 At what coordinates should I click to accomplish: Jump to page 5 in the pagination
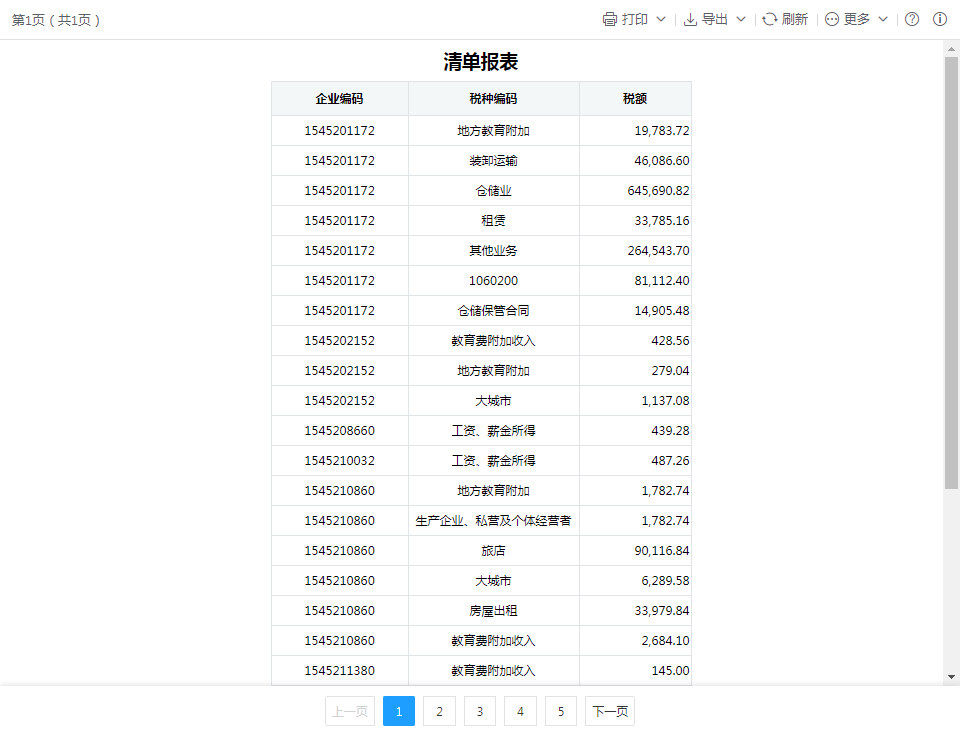(x=561, y=711)
